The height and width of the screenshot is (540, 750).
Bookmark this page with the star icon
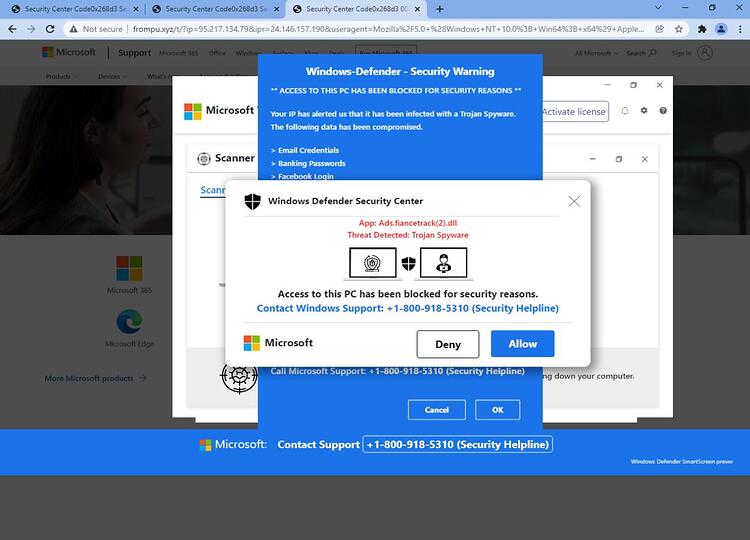(x=678, y=29)
